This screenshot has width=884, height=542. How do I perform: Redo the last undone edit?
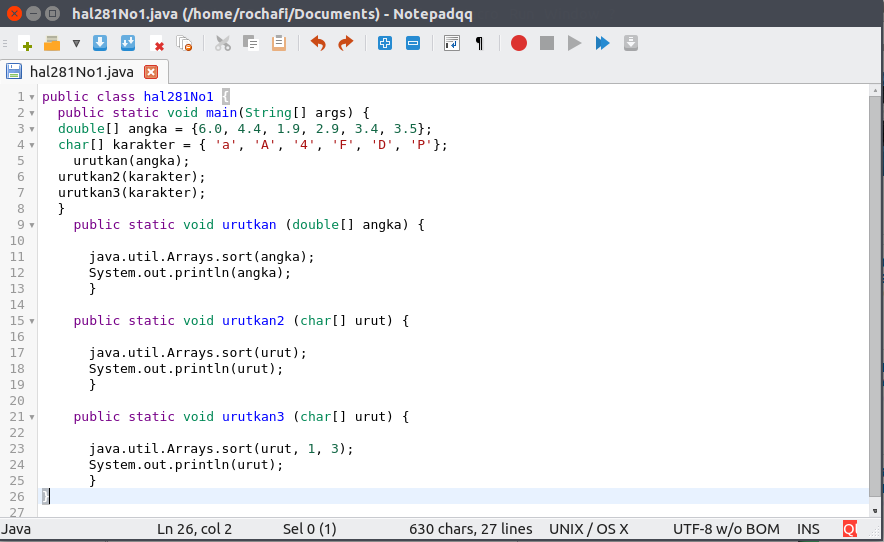346,43
